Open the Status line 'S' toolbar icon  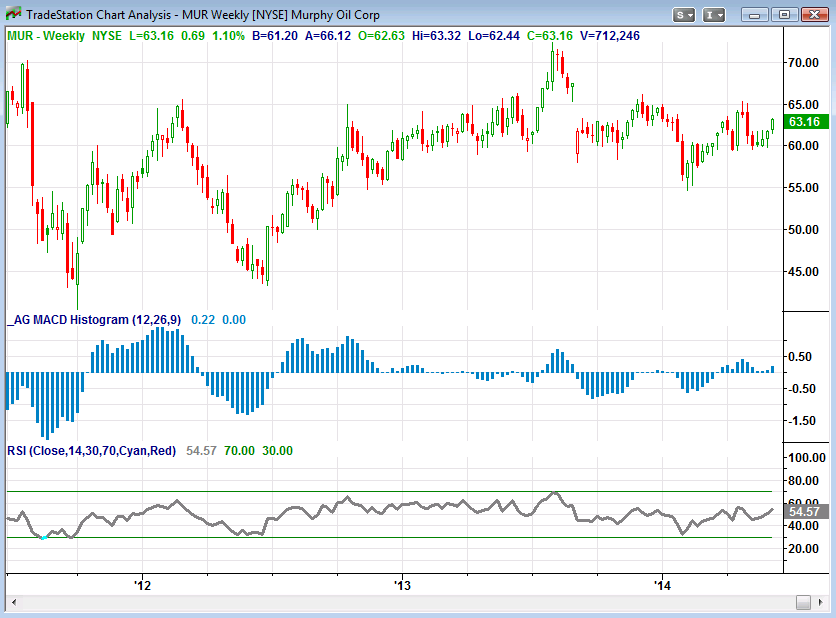[679, 14]
